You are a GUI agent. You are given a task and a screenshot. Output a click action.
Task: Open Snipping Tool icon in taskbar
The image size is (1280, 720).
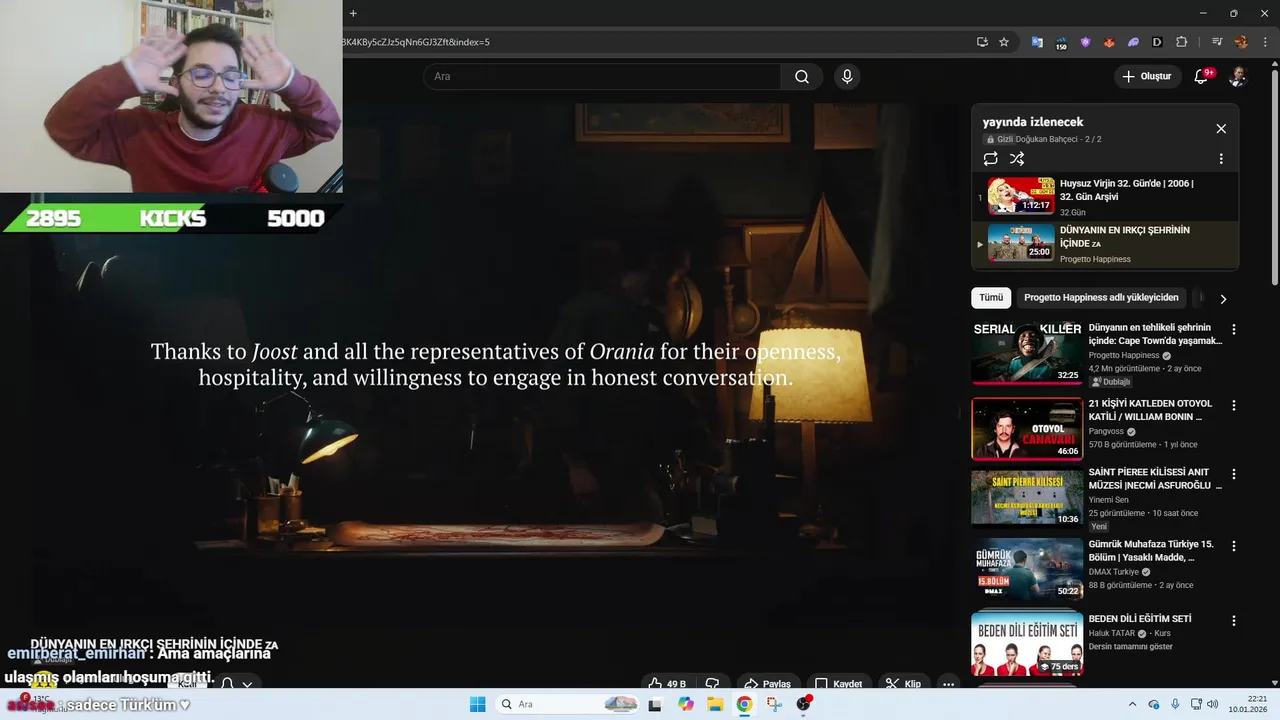(x=774, y=704)
